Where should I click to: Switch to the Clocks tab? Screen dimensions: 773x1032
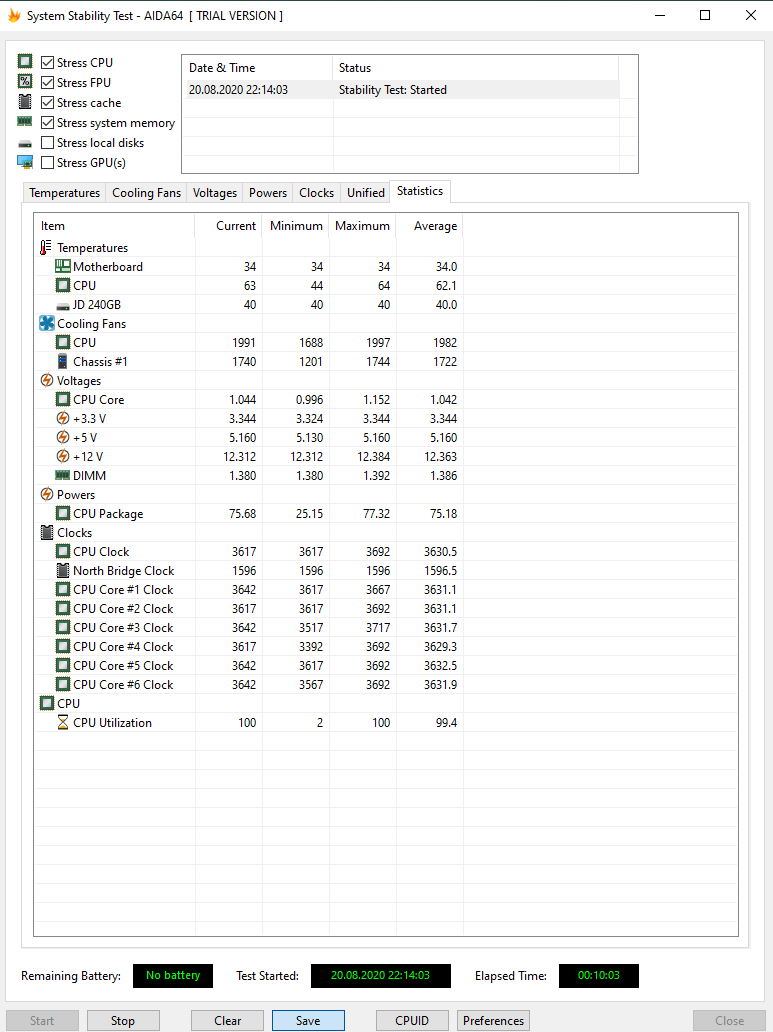[317, 193]
